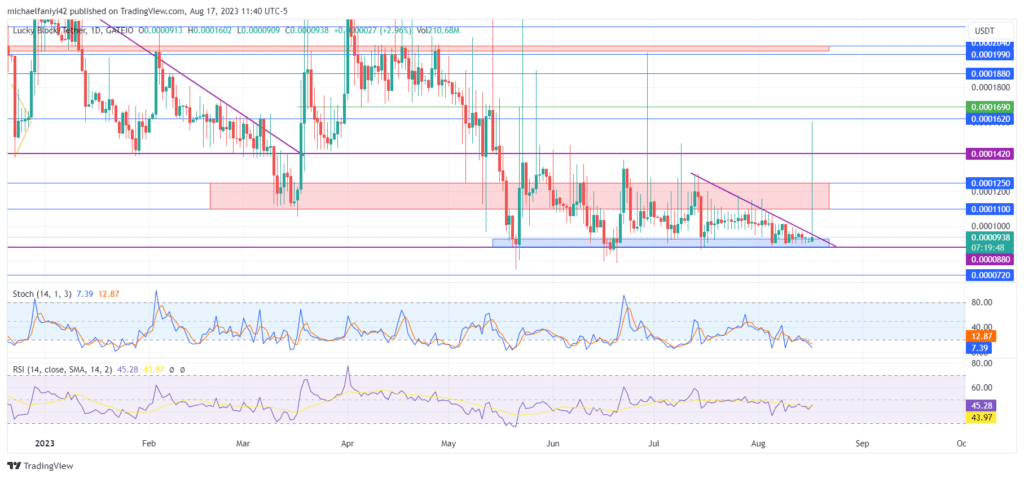Click the Jul label on time axis

[652, 443]
